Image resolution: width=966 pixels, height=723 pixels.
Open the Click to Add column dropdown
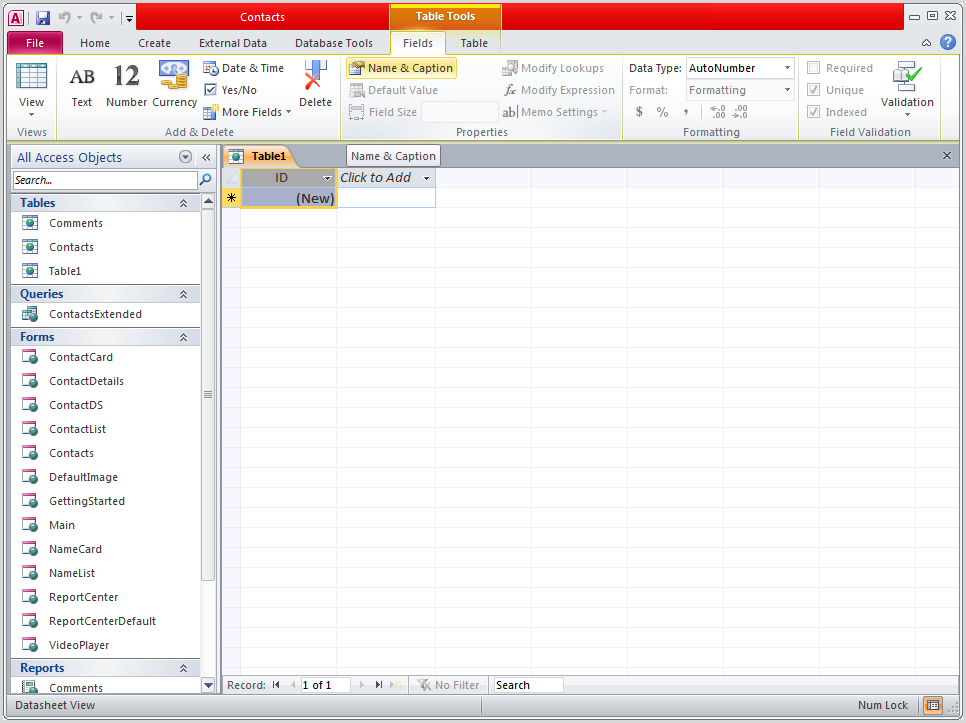tap(425, 177)
